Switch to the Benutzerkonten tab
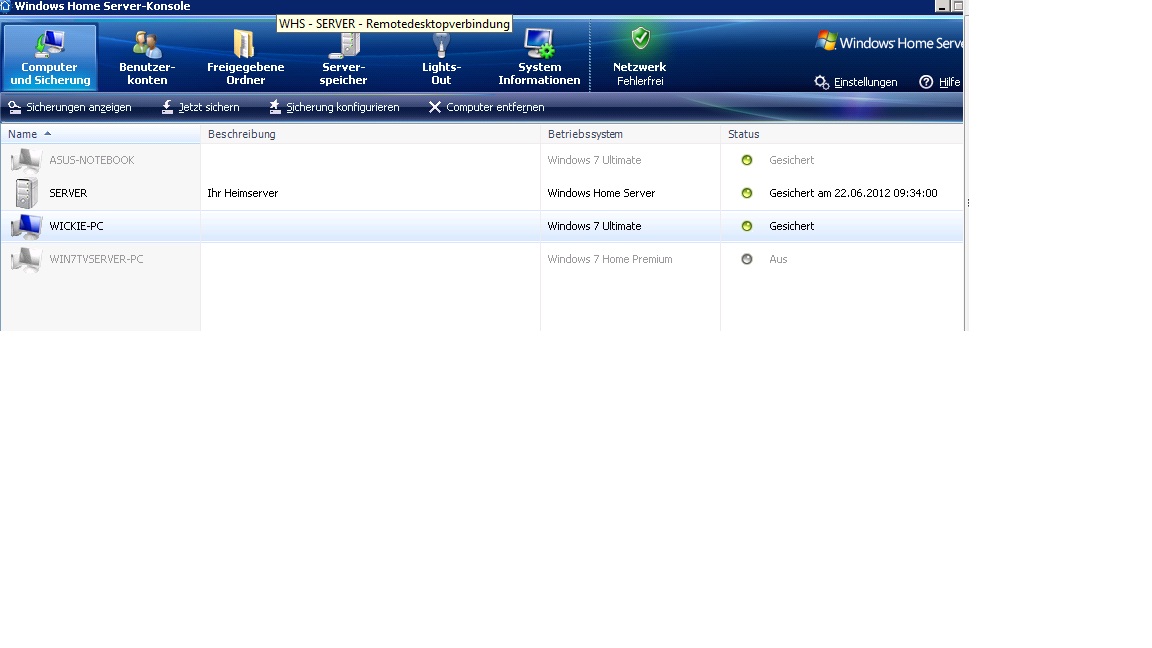The image size is (1152, 648). click(147, 57)
